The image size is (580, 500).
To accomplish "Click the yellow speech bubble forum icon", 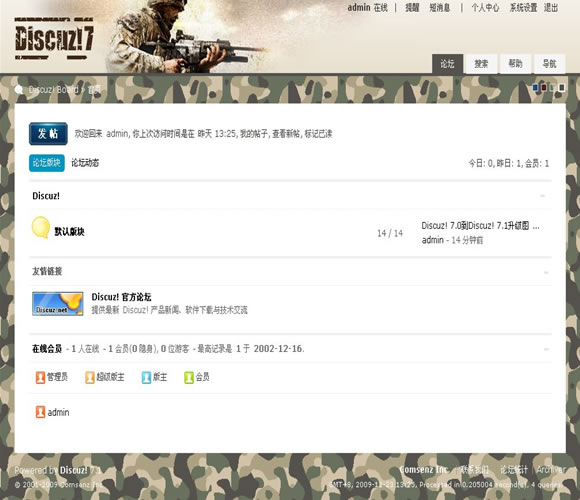I will click(41, 227).
